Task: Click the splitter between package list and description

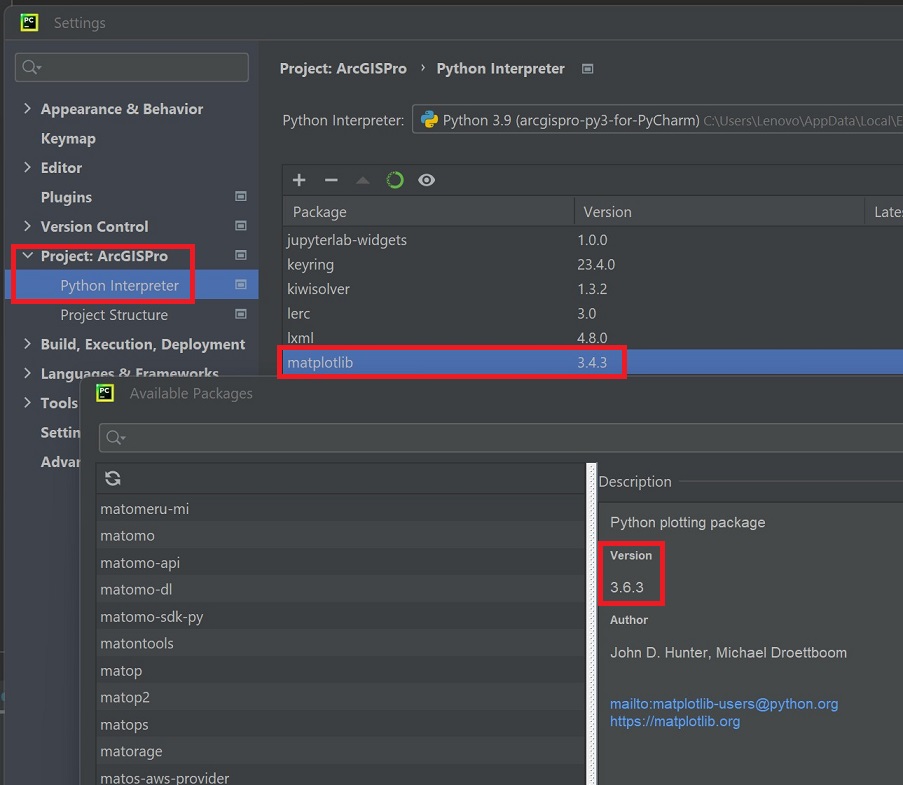Action: (x=591, y=624)
